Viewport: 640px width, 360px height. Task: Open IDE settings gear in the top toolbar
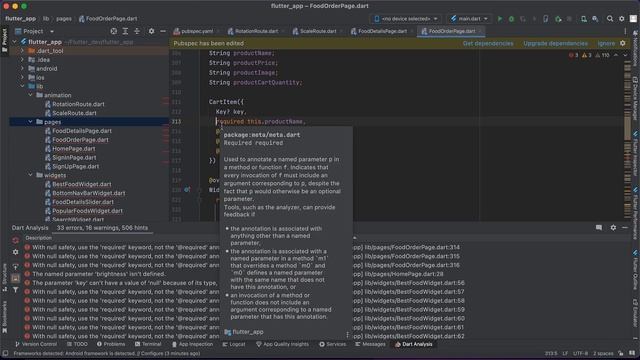click(x=622, y=19)
